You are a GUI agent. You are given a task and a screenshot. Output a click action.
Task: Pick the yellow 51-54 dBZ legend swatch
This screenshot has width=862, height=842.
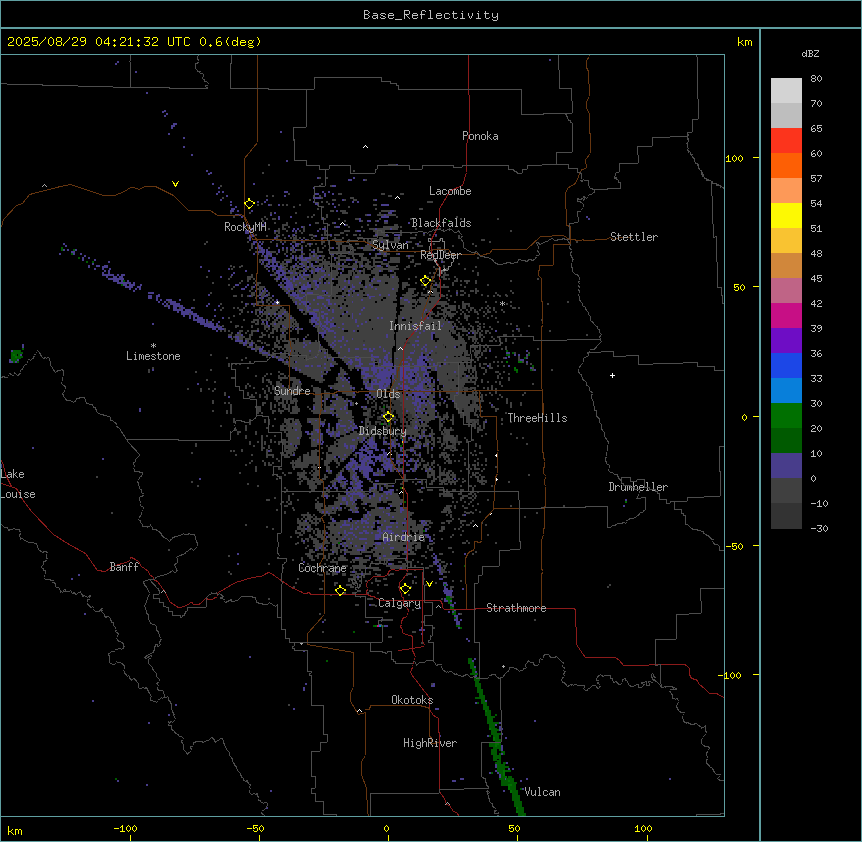tap(786, 215)
